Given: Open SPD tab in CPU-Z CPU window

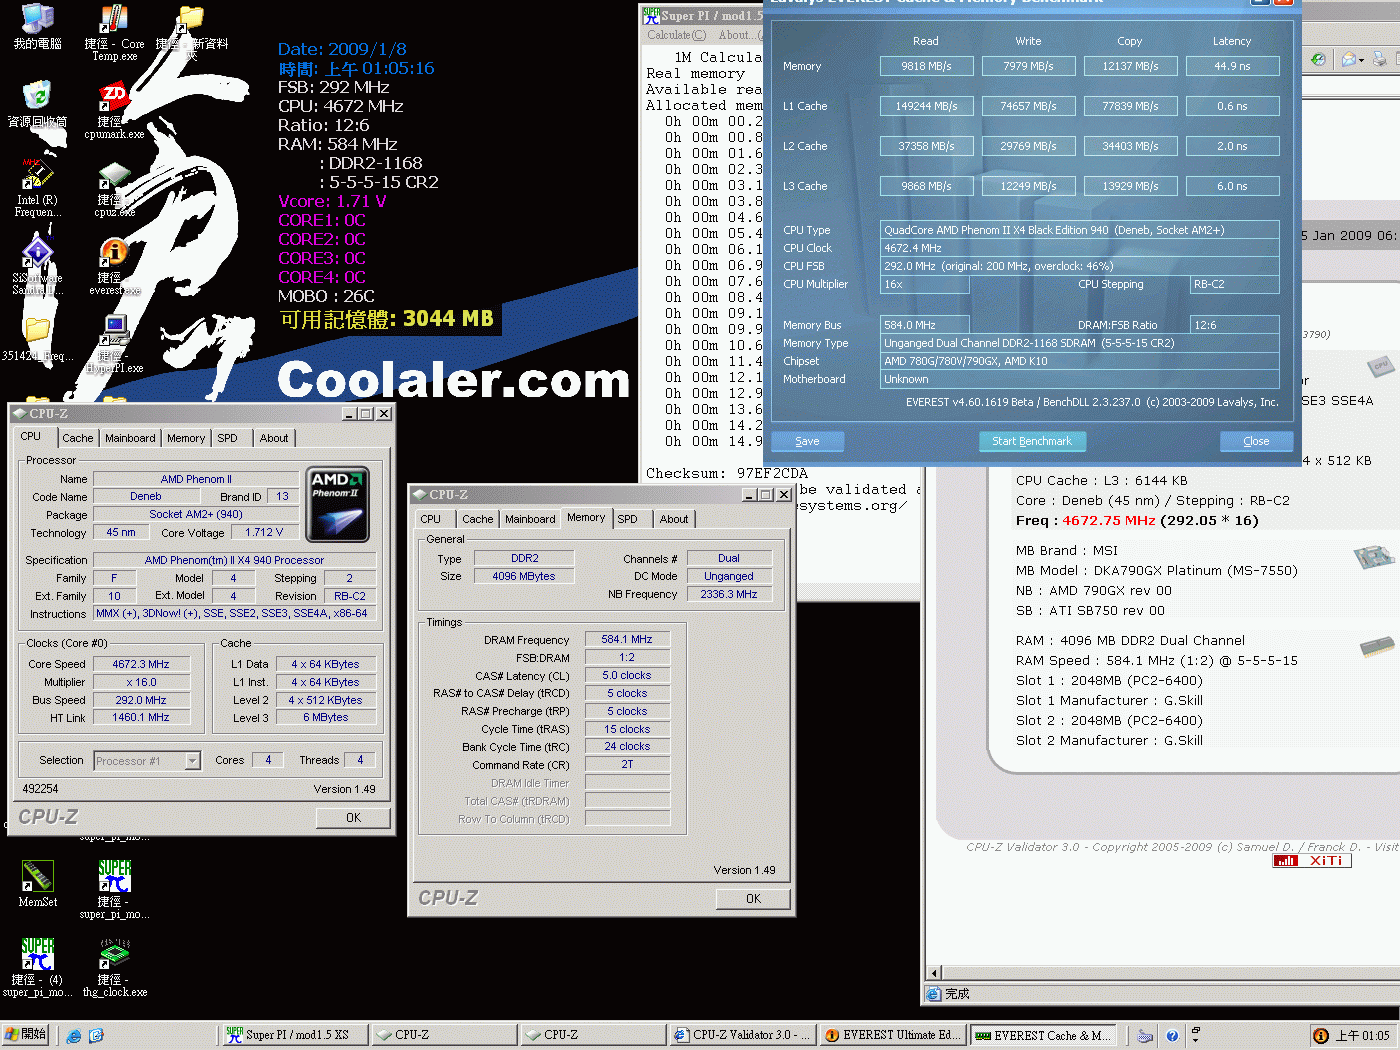Looking at the screenshot, I should coord(228,438).
